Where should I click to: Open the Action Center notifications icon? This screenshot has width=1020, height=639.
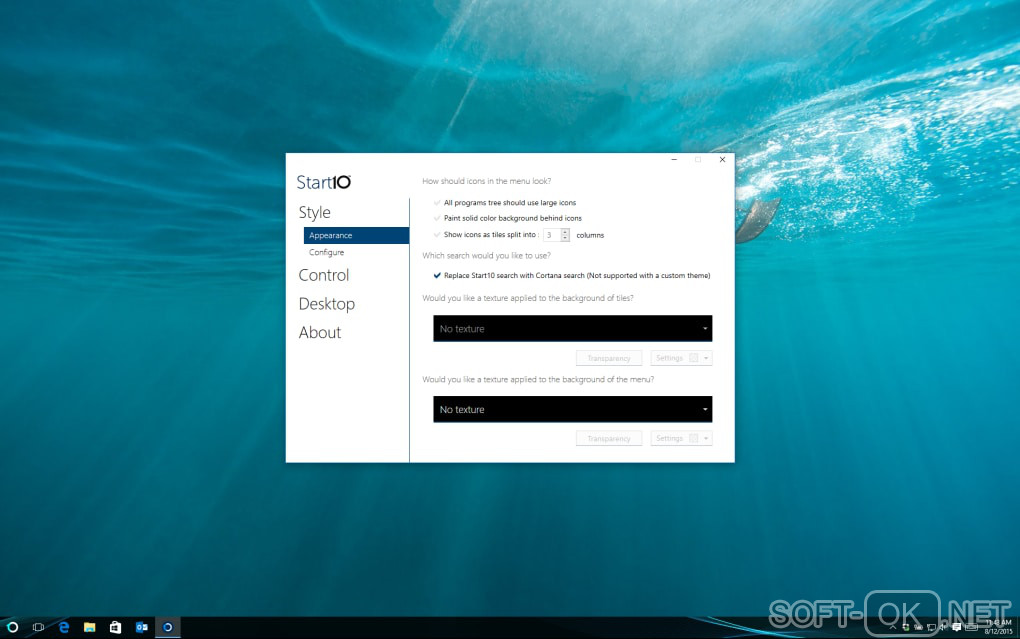(x=956, y=627)
